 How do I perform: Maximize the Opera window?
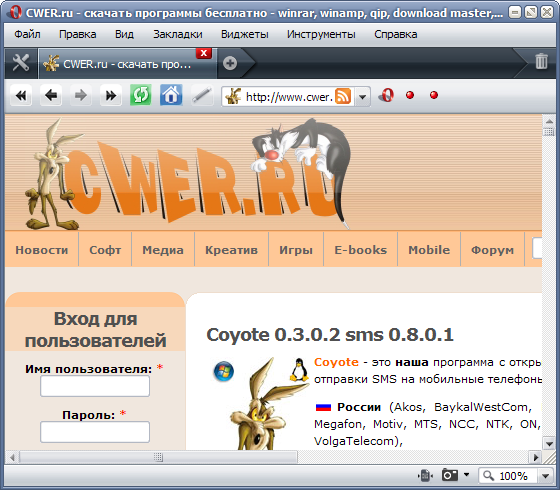[531, 13]
